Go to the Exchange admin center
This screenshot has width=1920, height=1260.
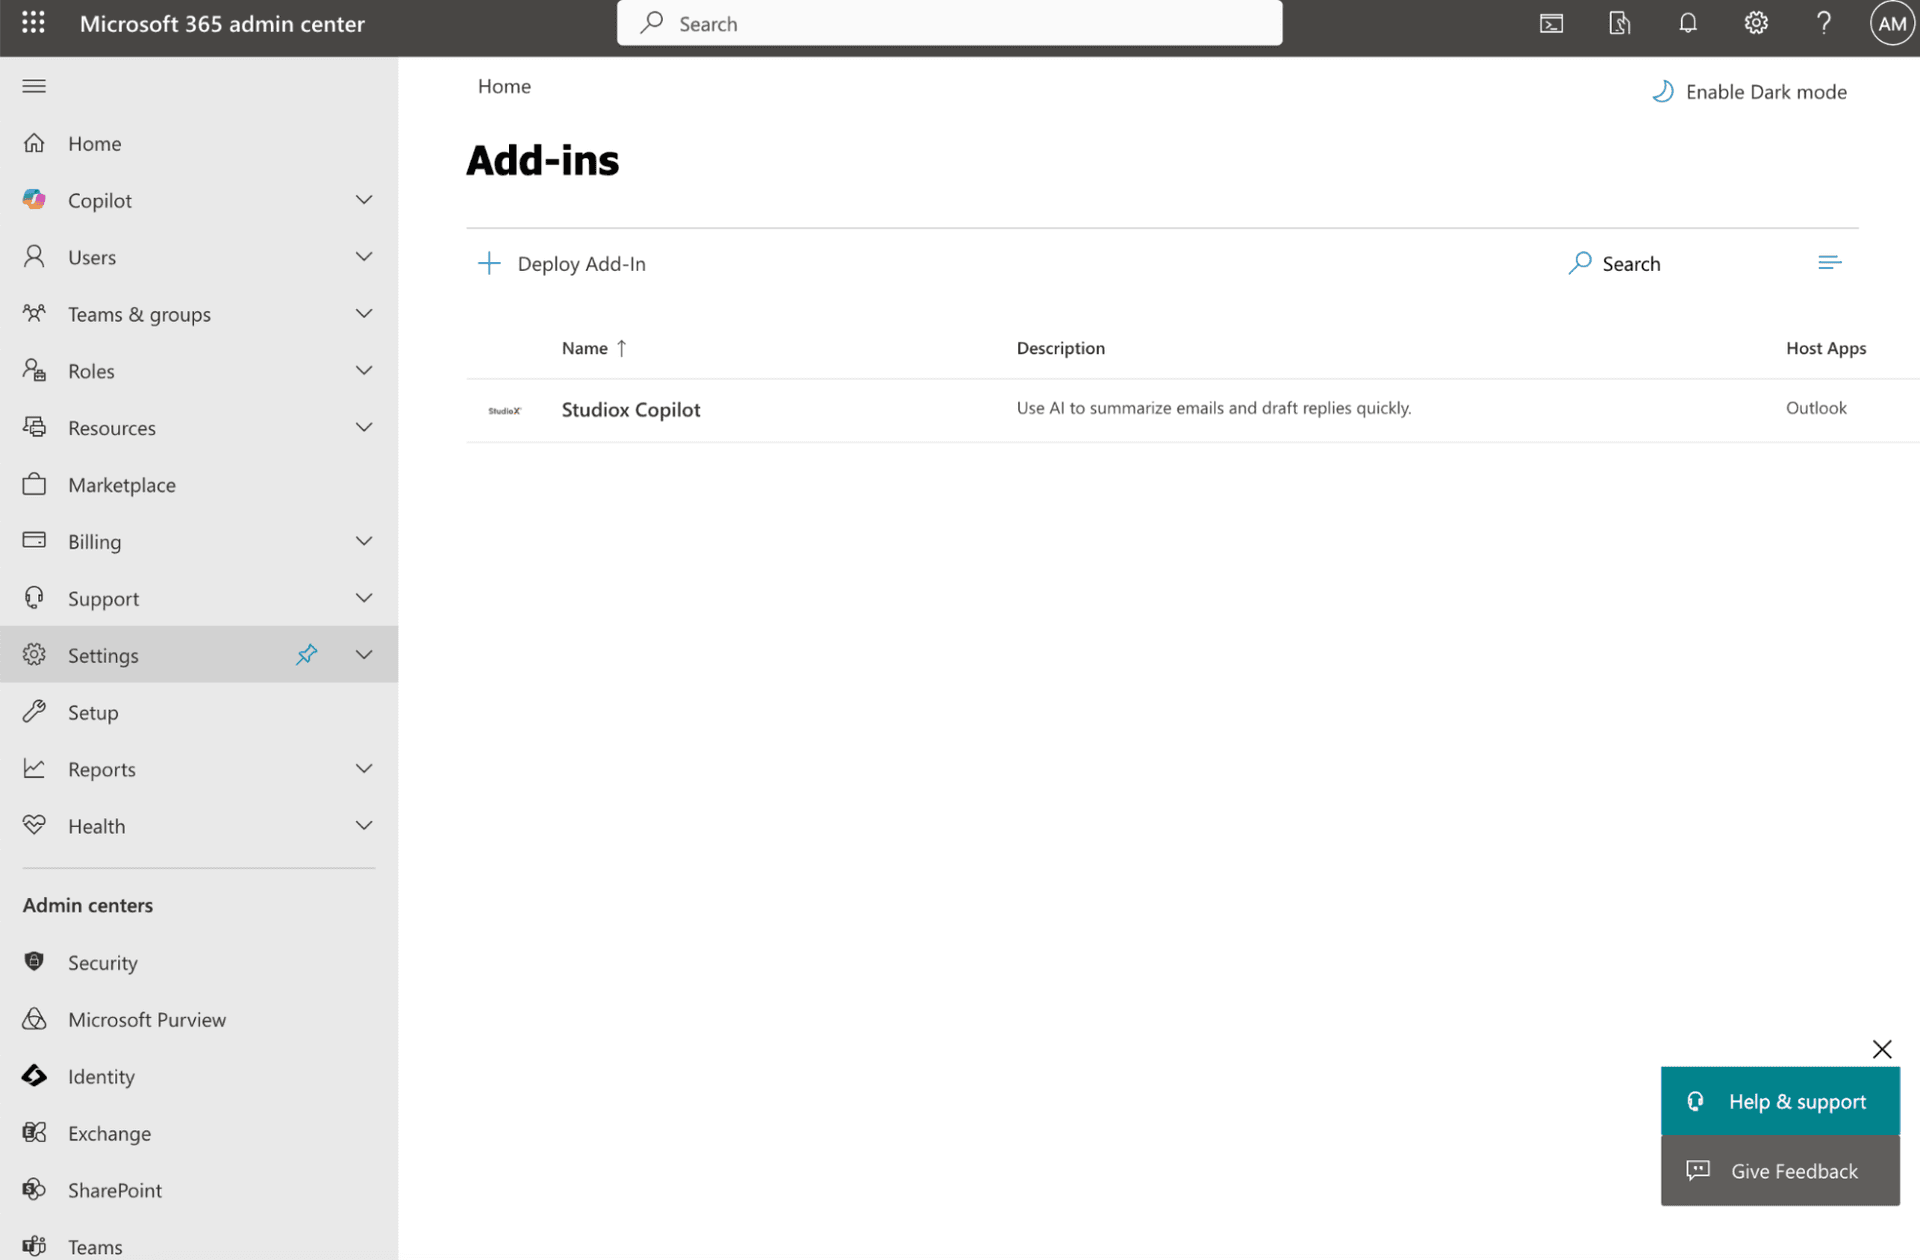click(x=109, y=1133)
